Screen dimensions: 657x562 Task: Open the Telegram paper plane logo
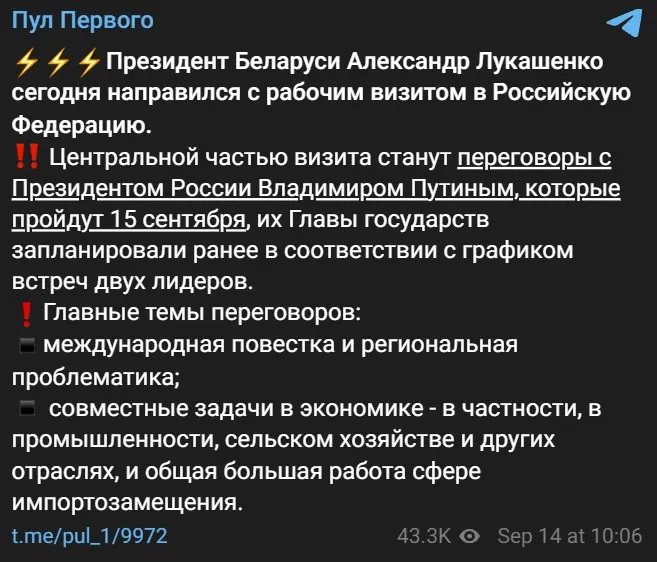click(x=625, y=22)
